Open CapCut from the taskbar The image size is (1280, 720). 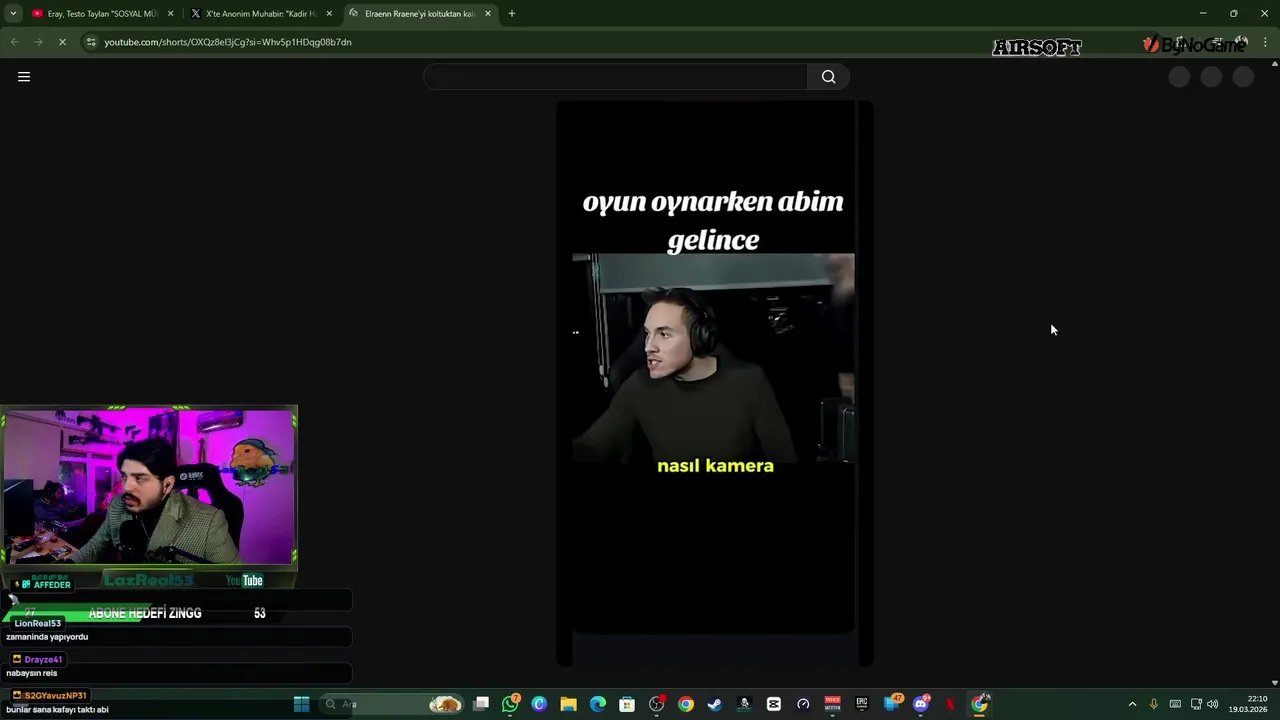point(773,704)
